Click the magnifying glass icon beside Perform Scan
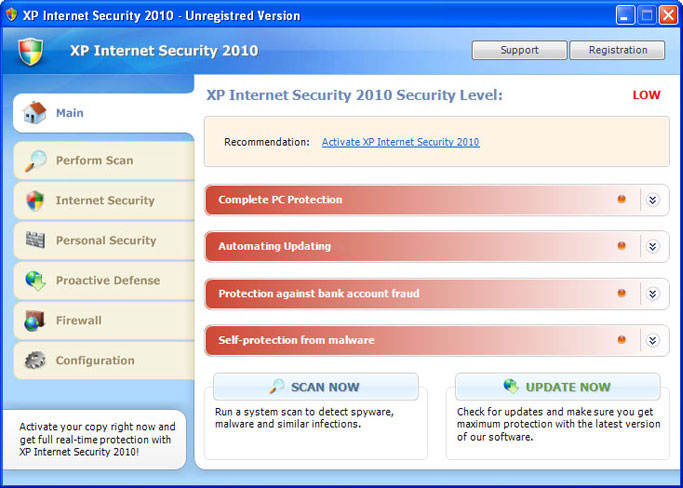 35,160
